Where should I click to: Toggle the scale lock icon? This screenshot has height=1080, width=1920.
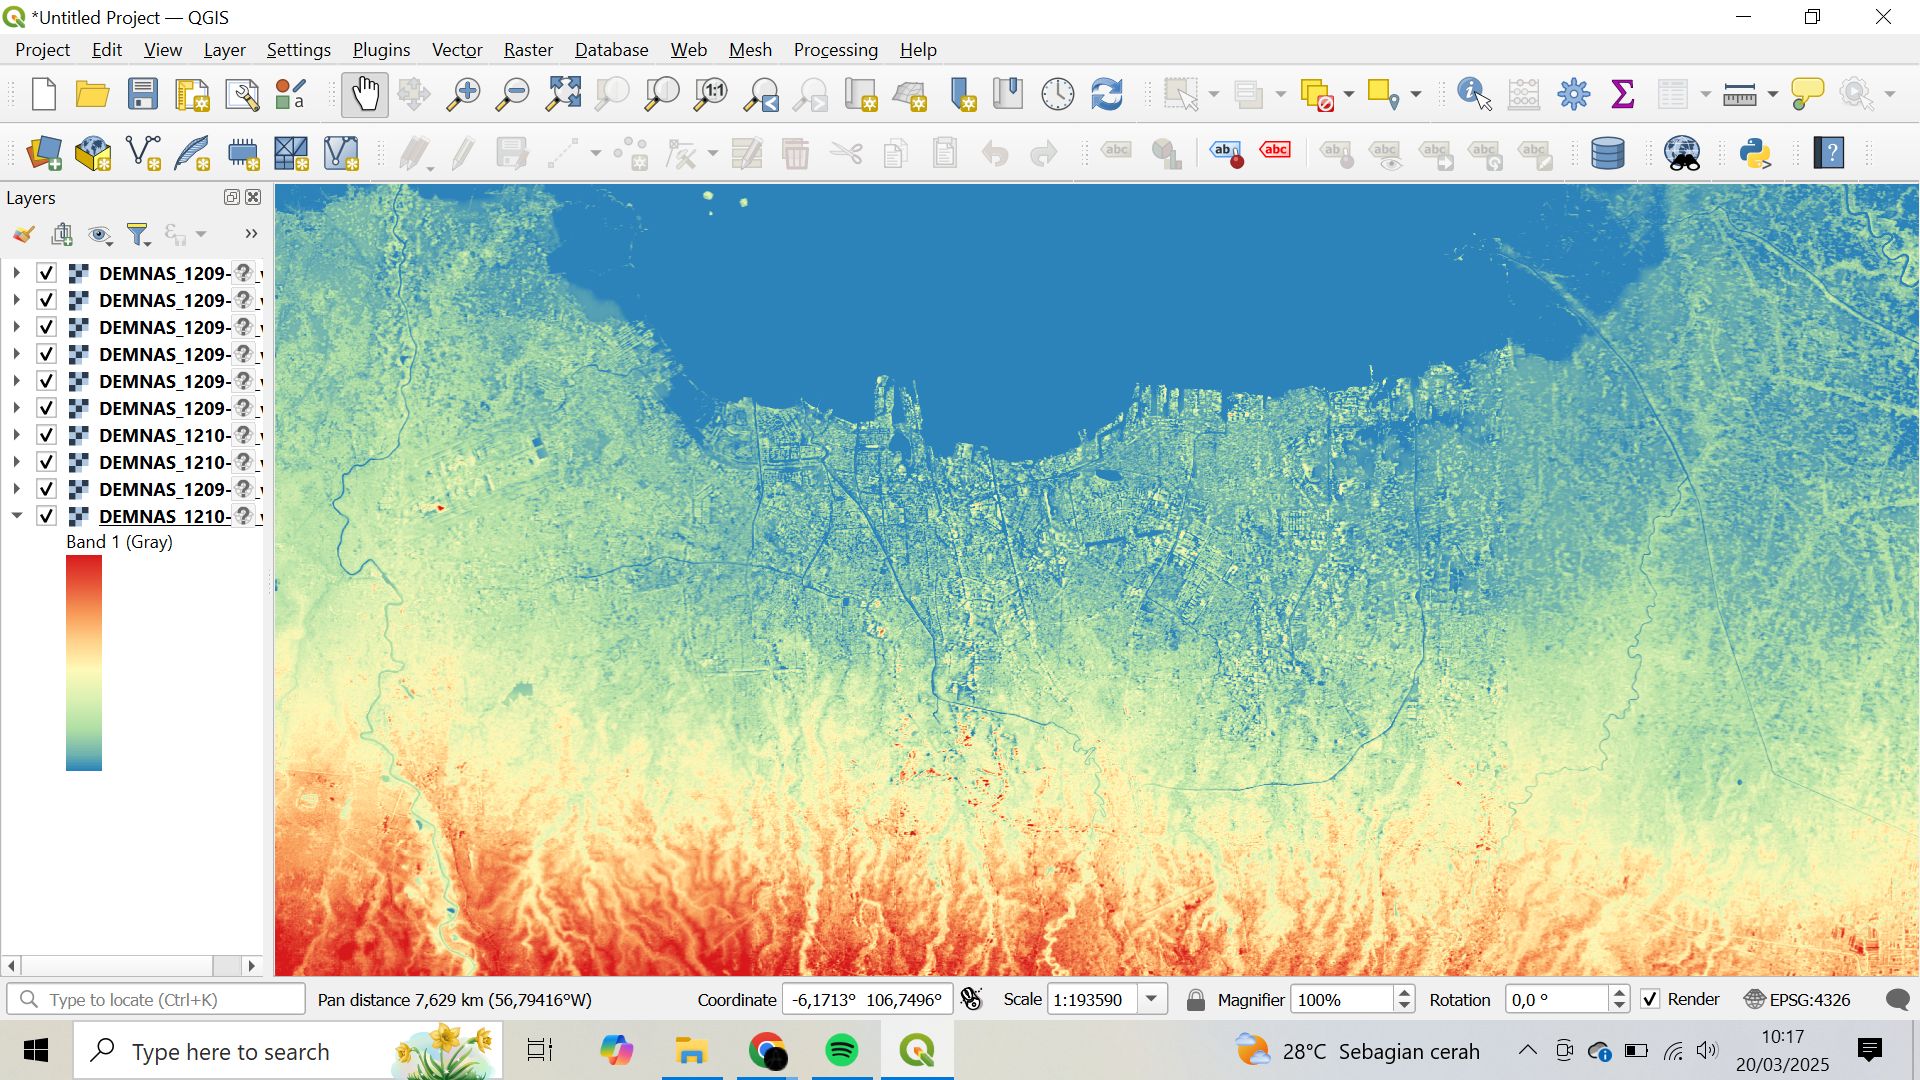(1195, 999)
